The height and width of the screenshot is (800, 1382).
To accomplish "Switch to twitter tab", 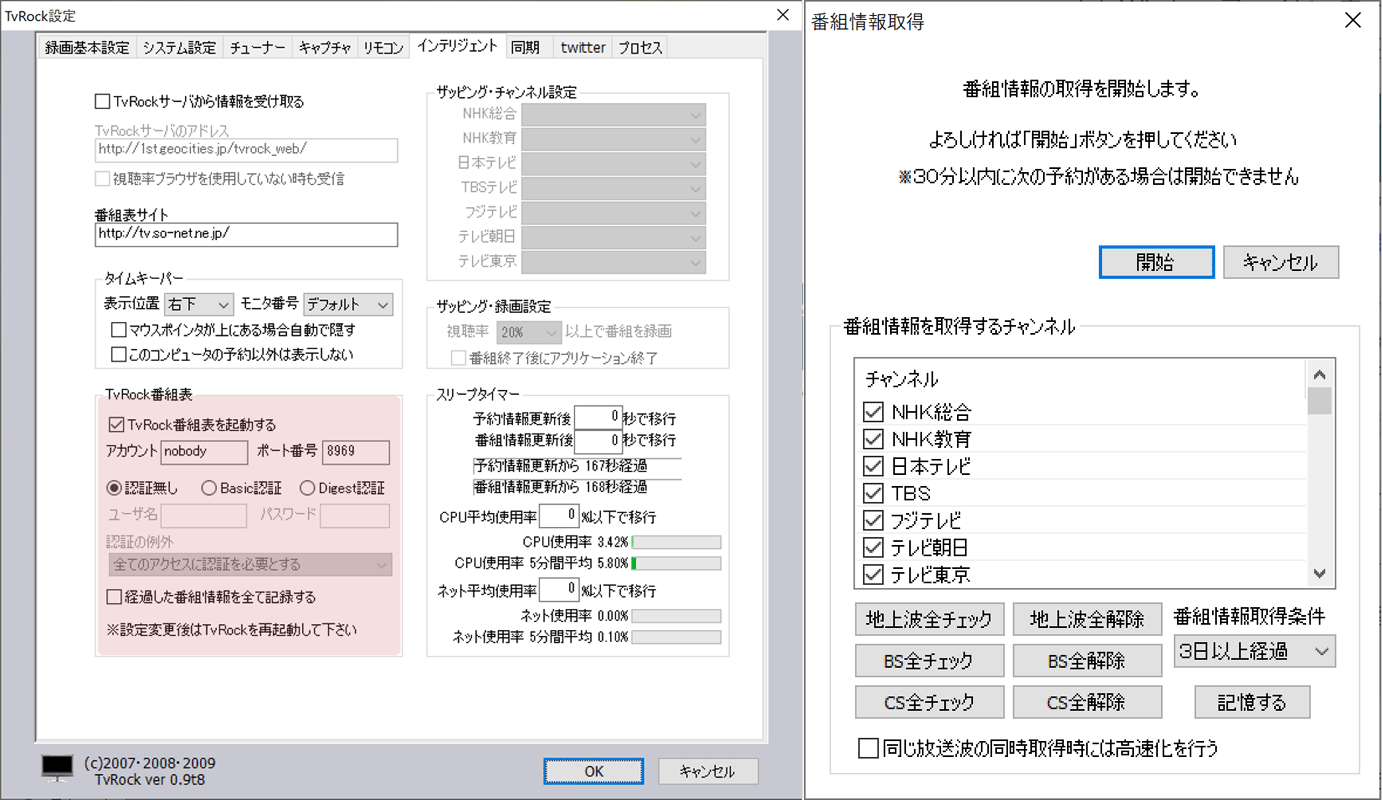I will 582,47.
